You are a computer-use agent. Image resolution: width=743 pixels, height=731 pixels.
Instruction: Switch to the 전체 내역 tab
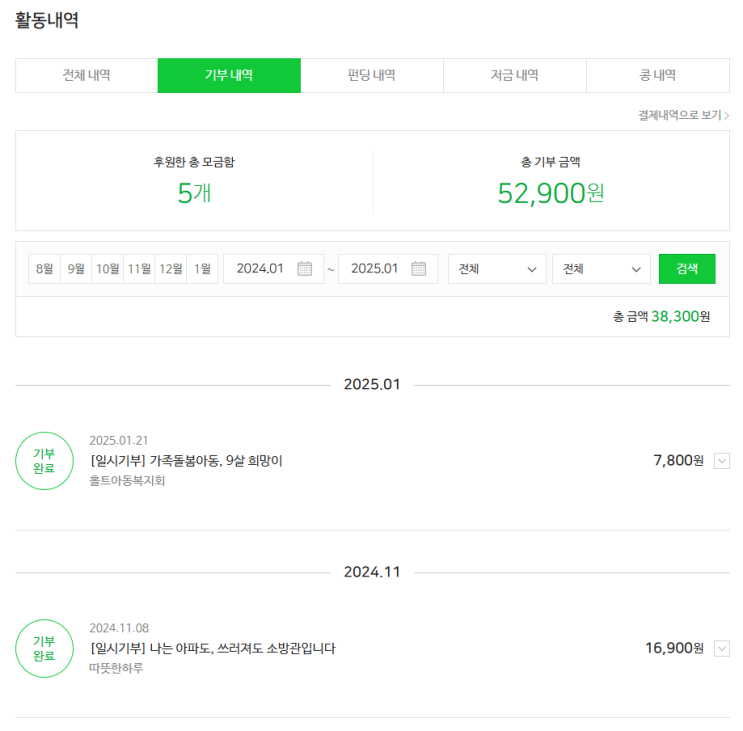tap(86, 76)
